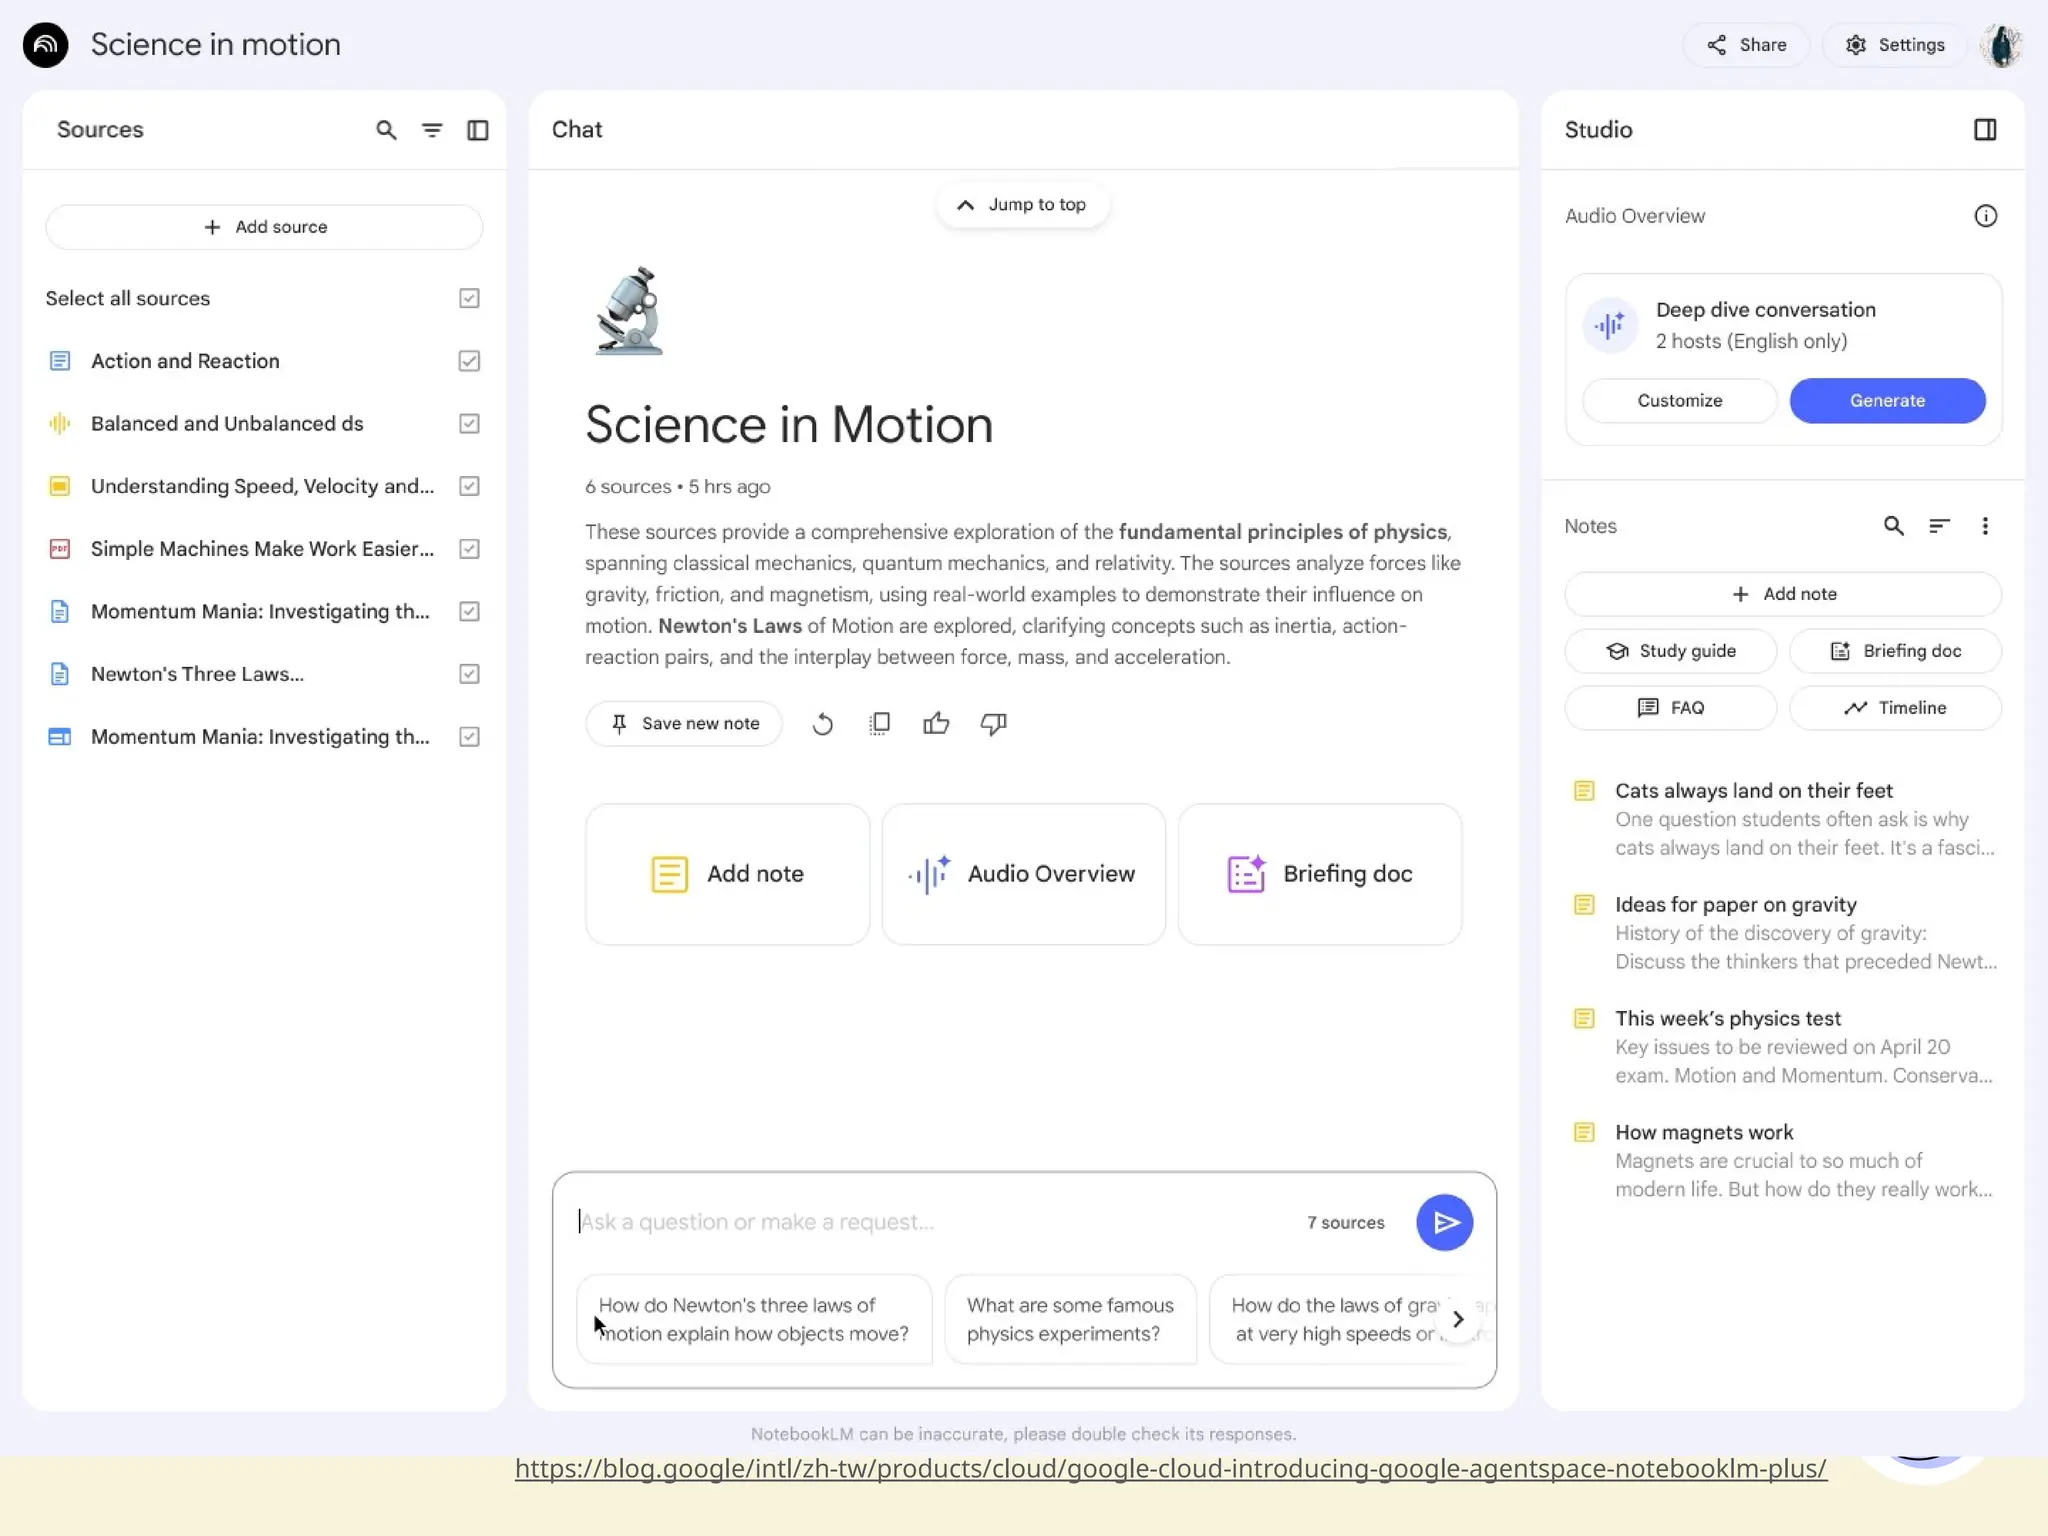Open Settings
This screenshot has height=1536, width=2048.
pos(1895,45)
